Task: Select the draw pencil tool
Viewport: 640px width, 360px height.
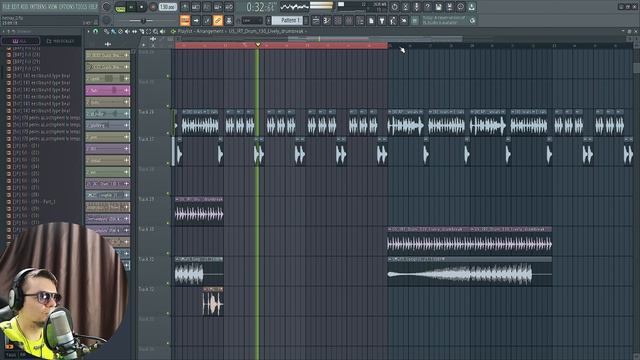Action: 106,31
